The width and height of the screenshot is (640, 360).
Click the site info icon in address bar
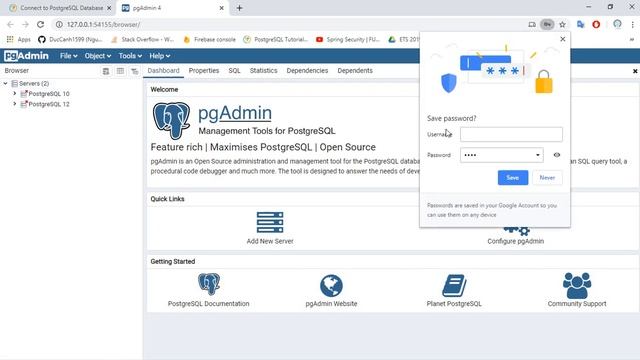point(59,24)
